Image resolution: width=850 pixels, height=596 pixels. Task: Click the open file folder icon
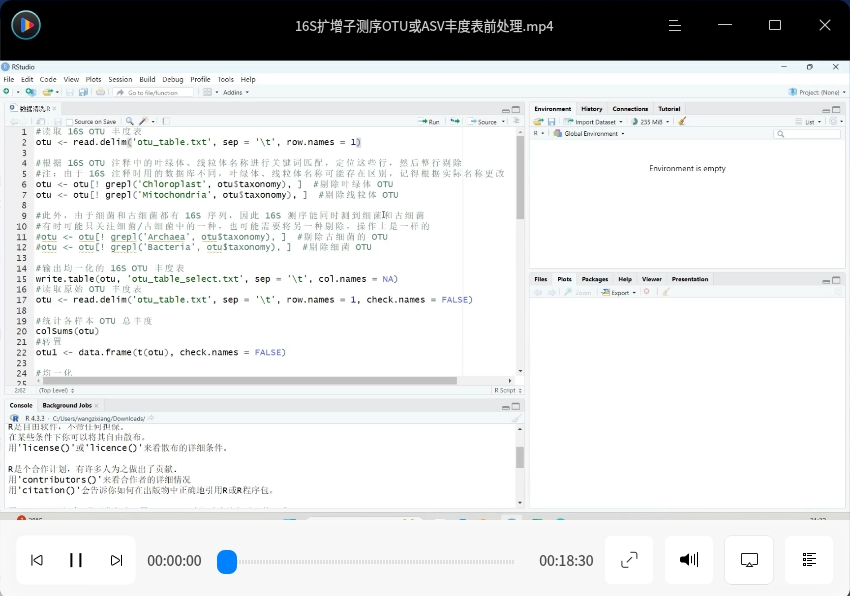[48, 92]
